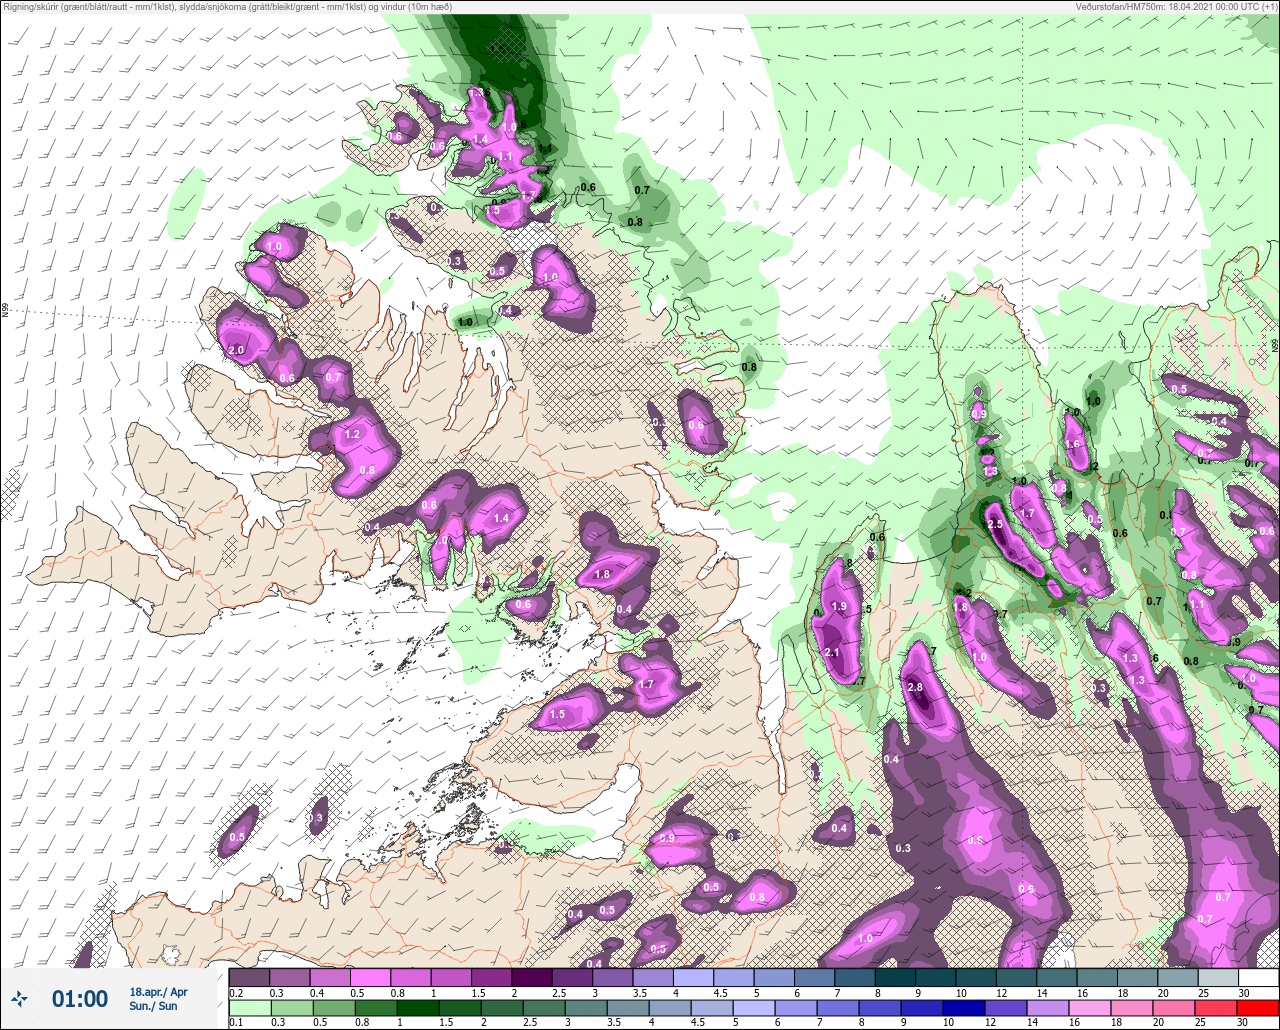
Task: Click the 1.9 value above the 2.1 label
Action: click(840, 606)
